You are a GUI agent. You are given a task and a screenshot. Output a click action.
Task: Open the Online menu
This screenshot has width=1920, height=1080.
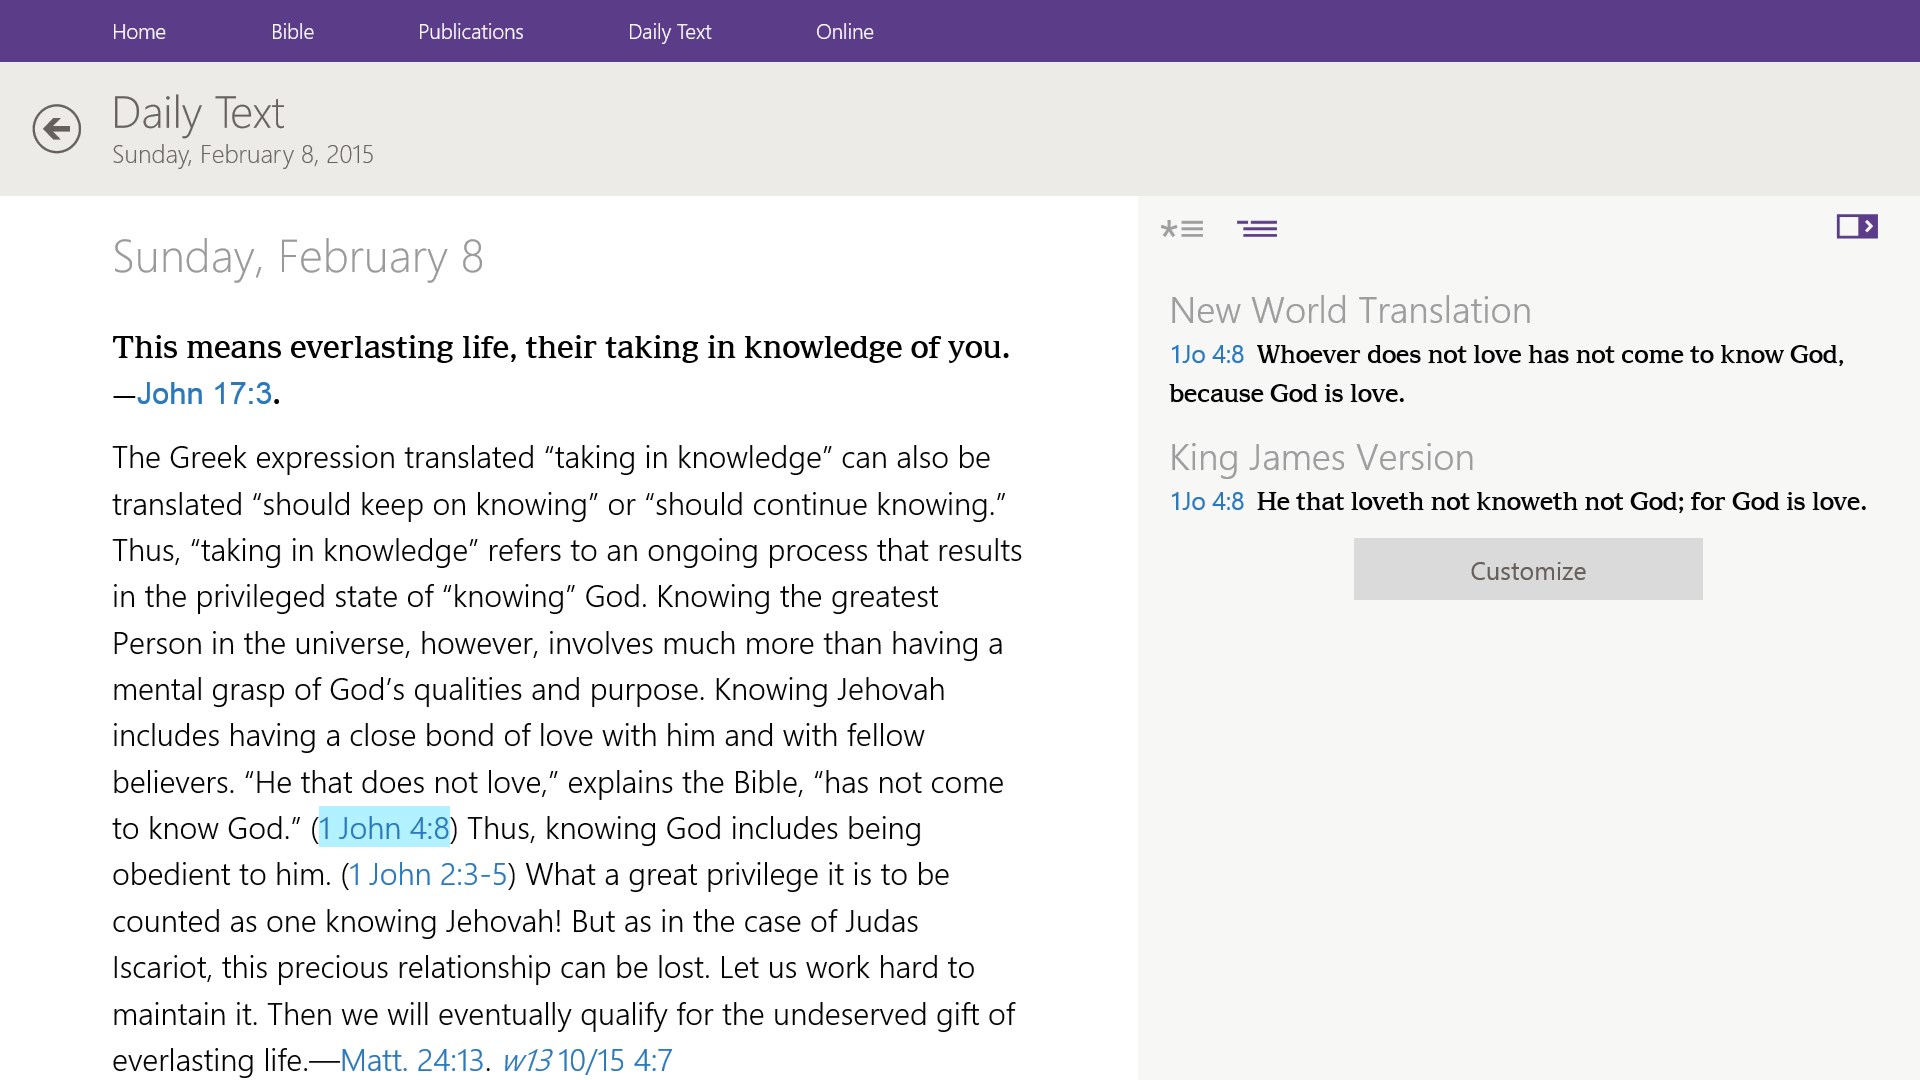[x=844, y=31]
